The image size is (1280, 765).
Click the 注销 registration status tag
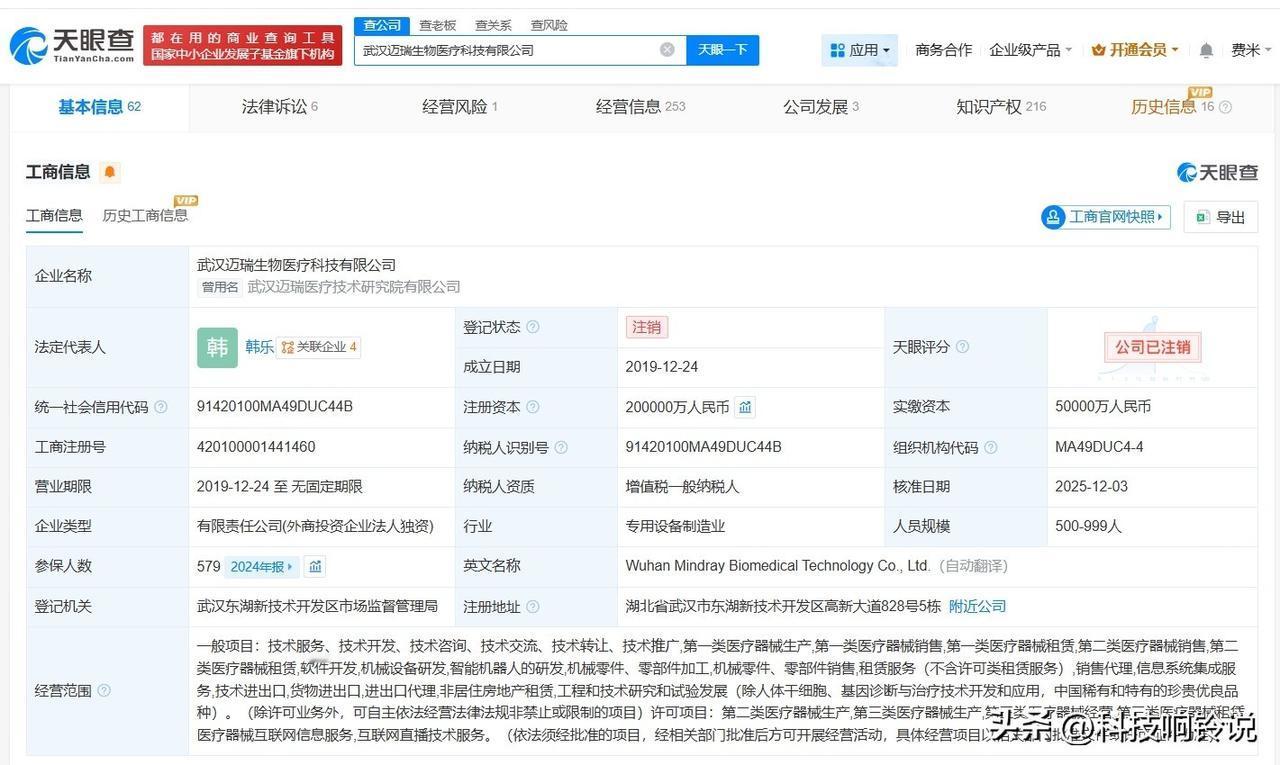click(x=647, y=327)
